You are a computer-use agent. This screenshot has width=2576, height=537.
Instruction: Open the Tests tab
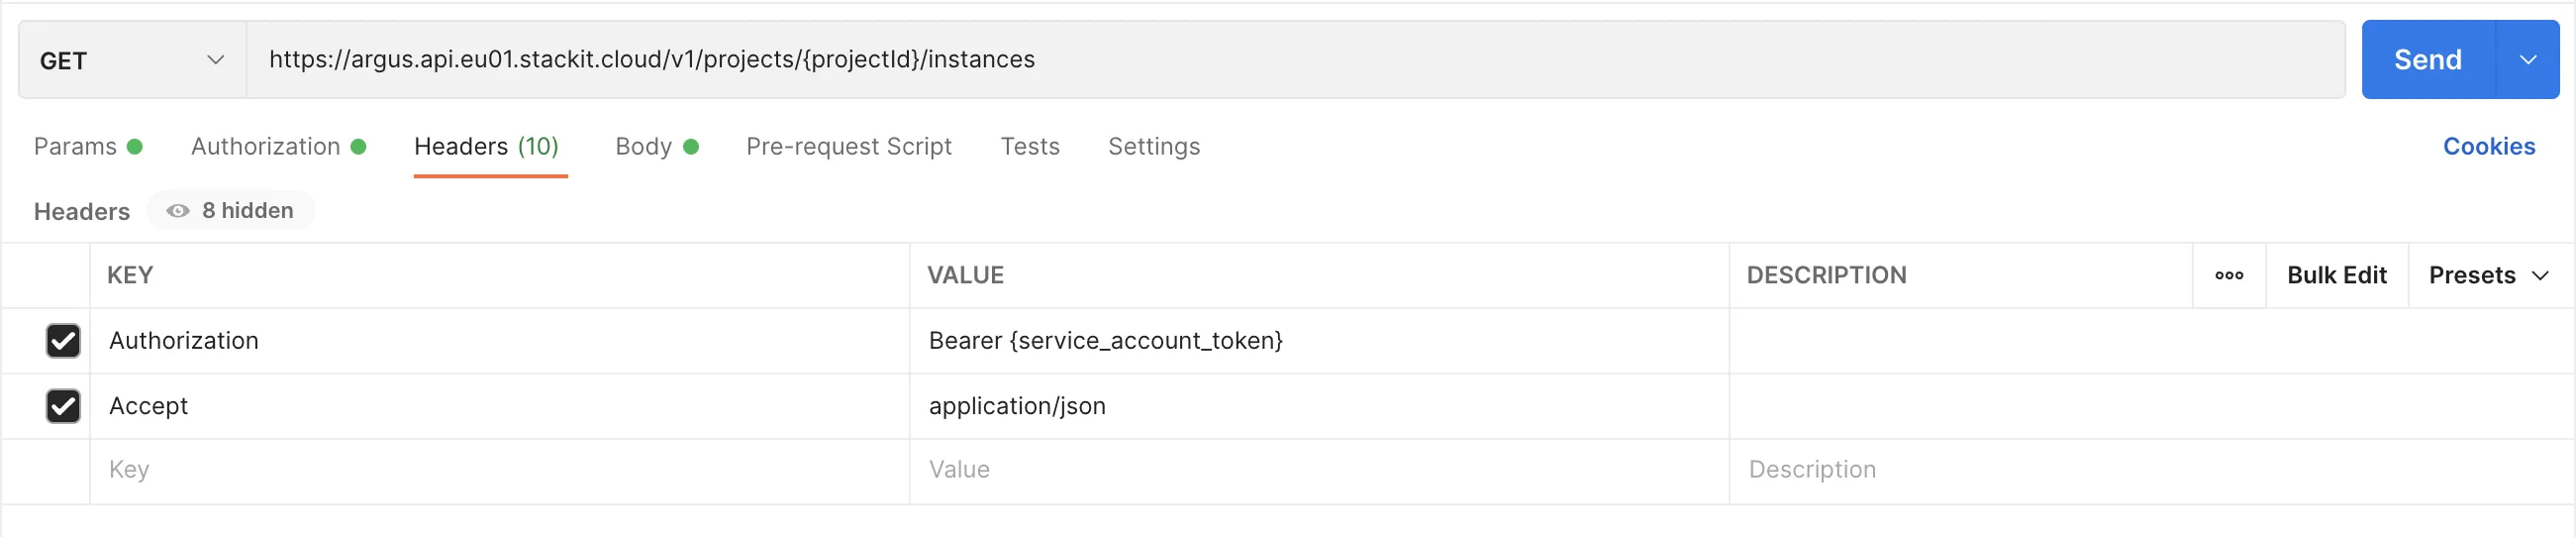[1029, 147]
